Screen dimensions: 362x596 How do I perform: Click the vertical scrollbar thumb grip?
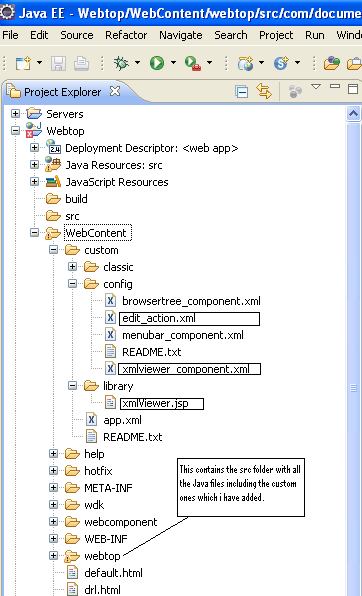point(353,388)
